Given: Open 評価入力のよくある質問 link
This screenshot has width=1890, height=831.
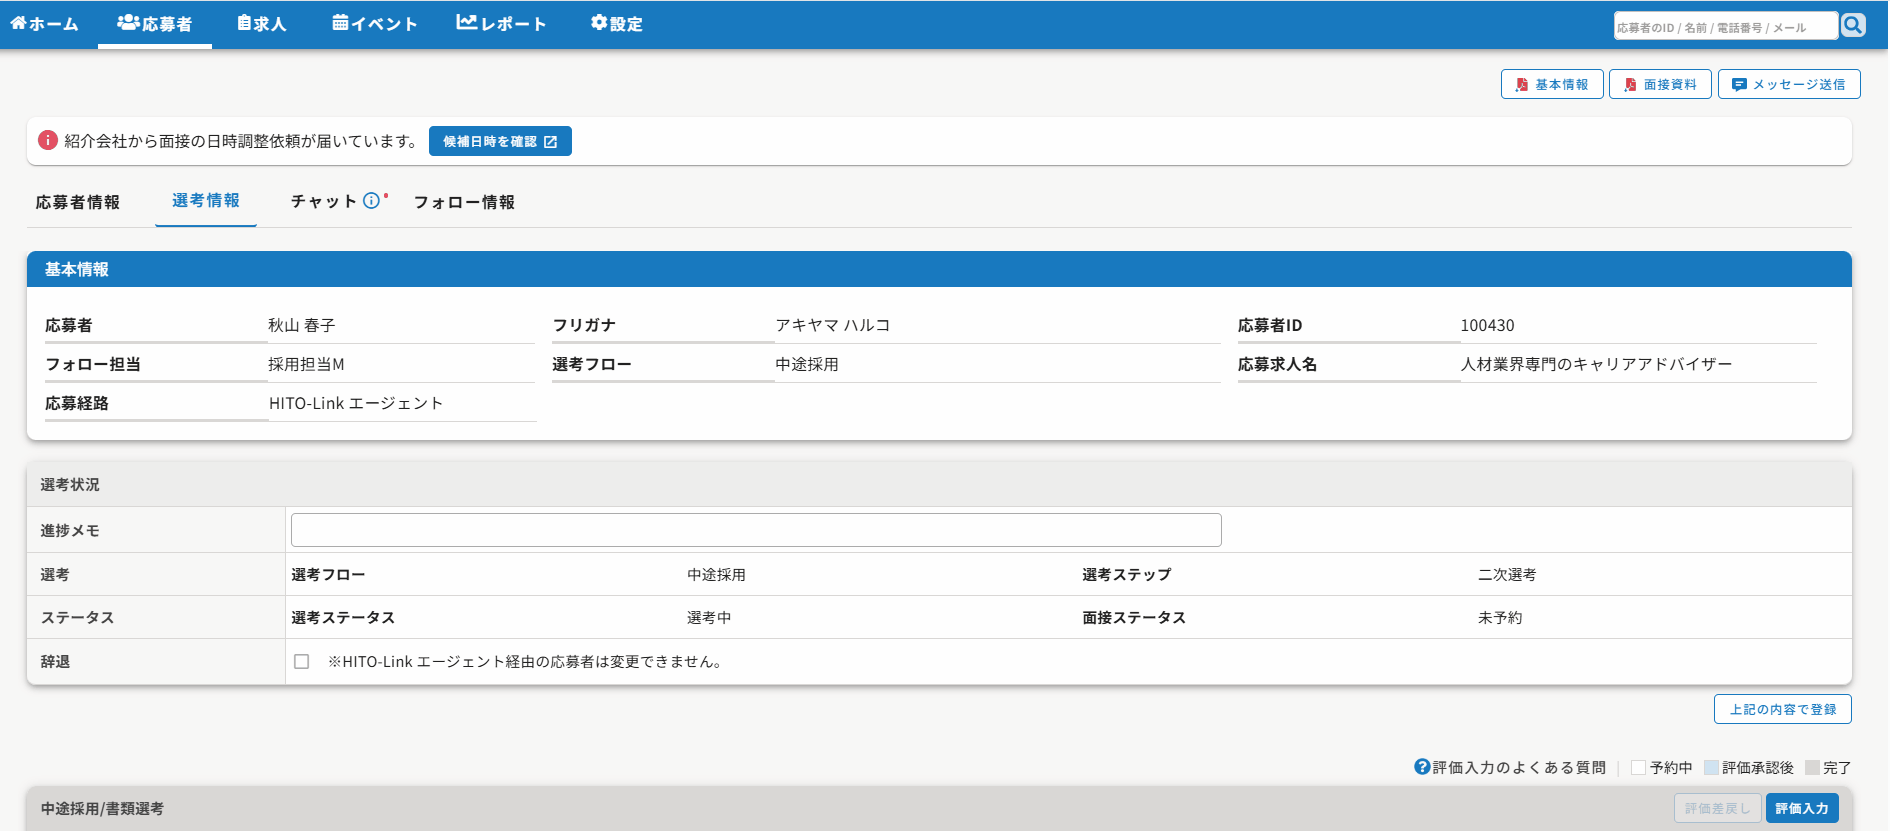Looking at the screenshot, I should coord(1519,767).
